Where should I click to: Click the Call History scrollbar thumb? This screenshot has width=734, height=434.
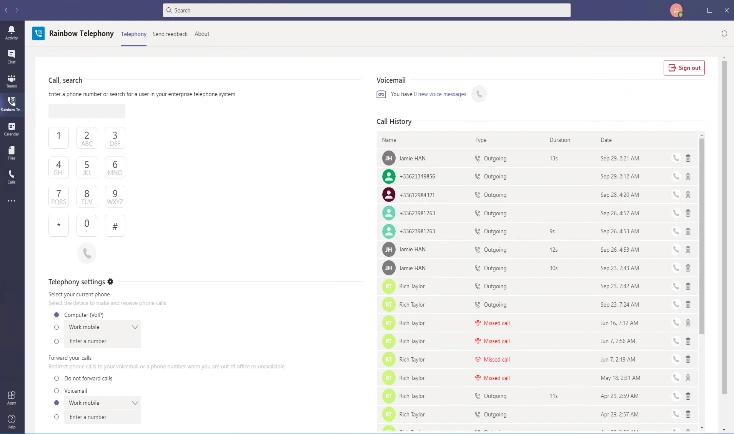tap(701, 235)
